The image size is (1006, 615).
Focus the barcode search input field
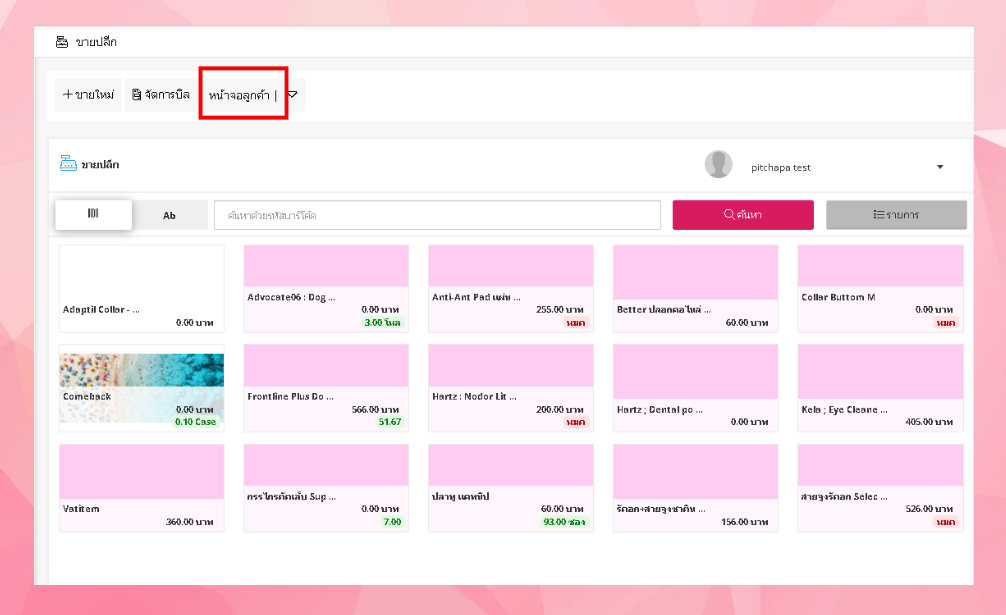point(437,215)
